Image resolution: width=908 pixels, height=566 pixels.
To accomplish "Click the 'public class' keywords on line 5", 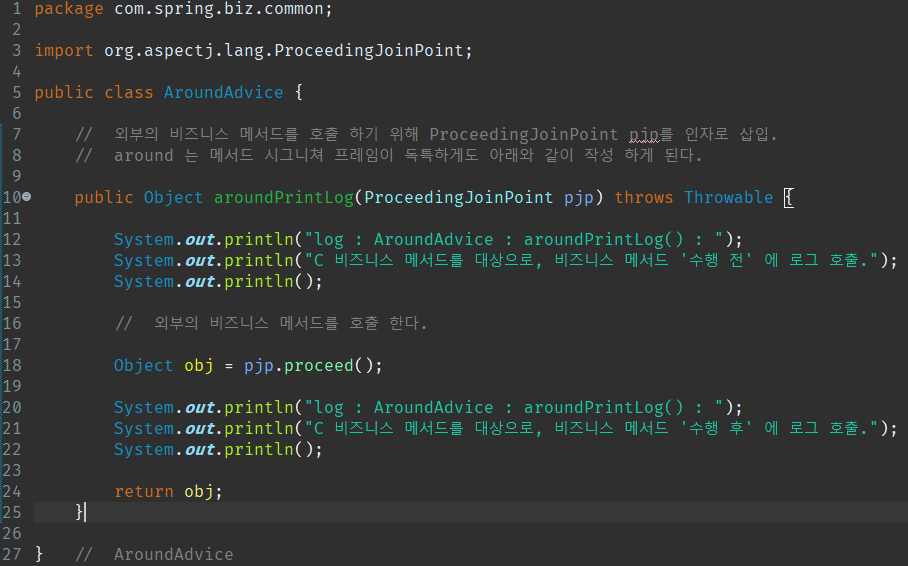I will [x=94, y=93].
